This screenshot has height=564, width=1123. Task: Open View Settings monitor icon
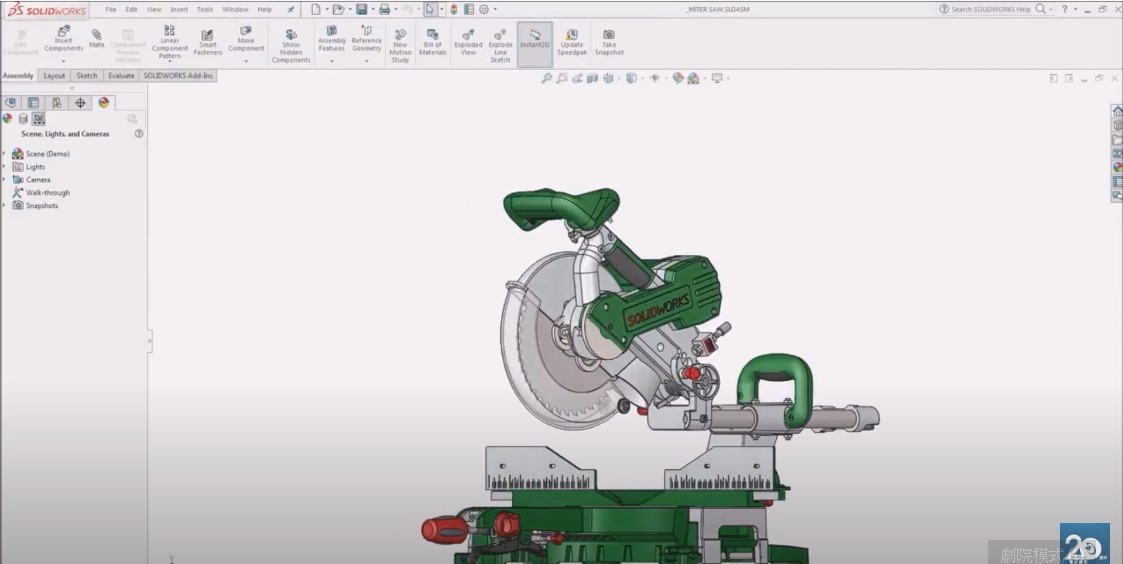(717, 78)
